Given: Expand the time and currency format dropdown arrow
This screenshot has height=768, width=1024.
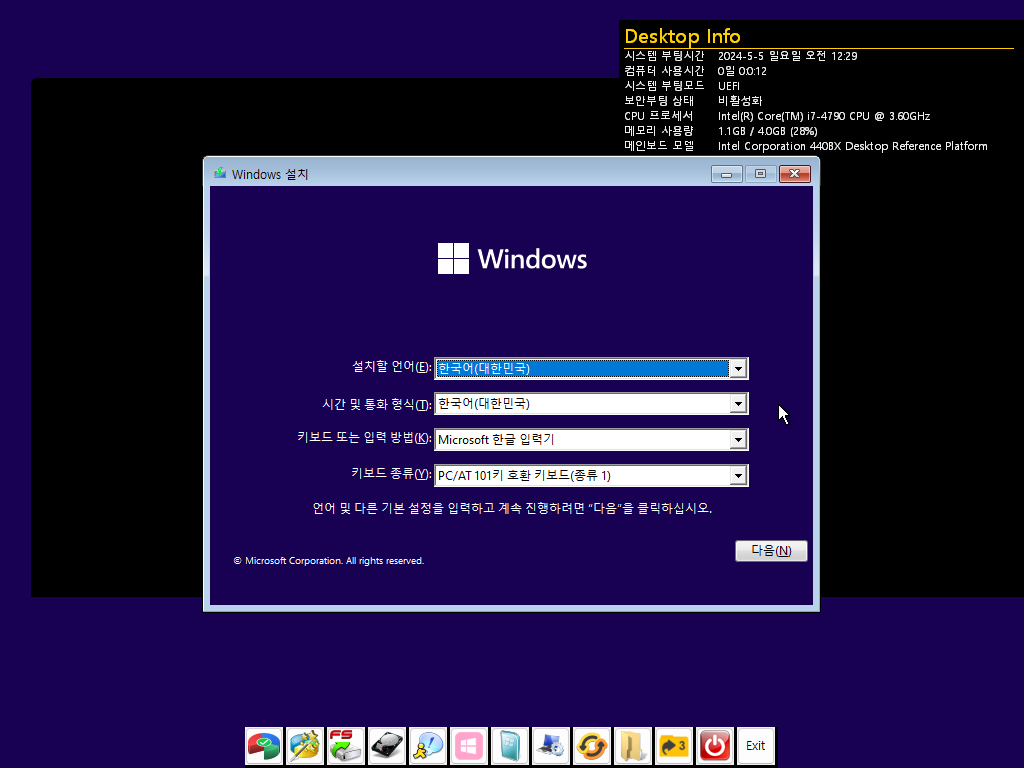Looking at the screenshot, I should coord(738,404).
